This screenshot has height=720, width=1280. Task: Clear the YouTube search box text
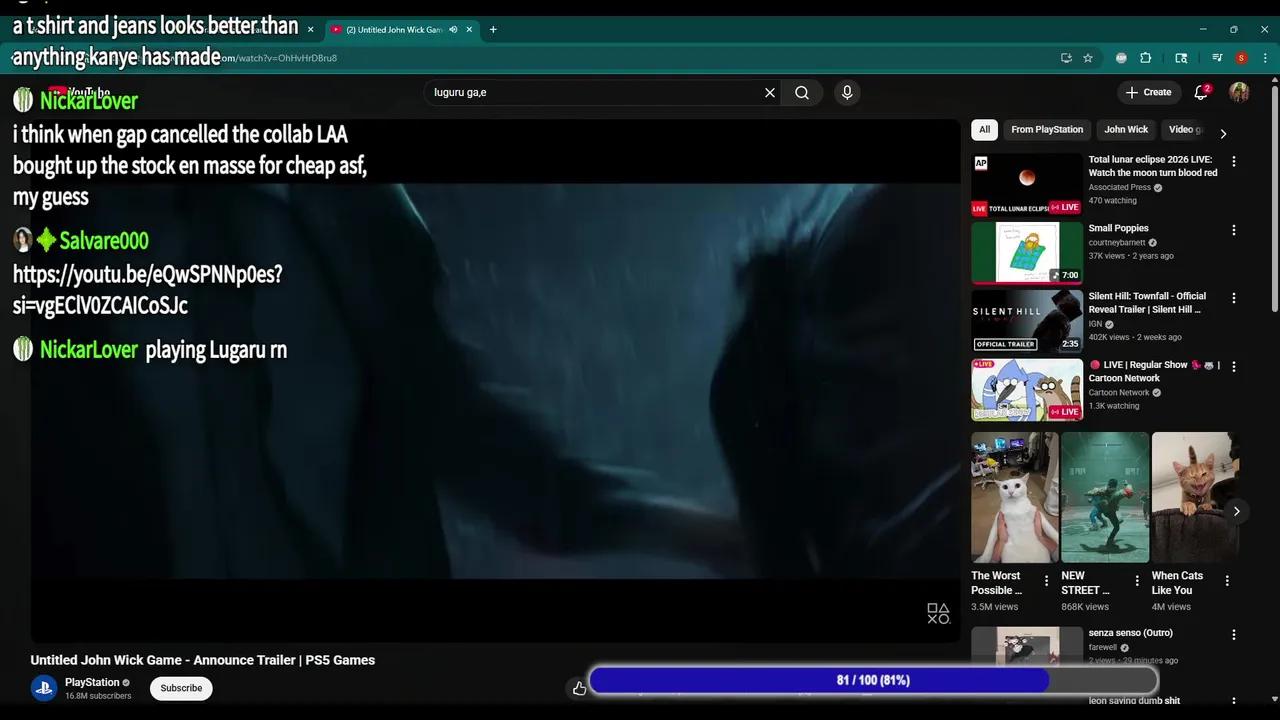pyautogui.click(x=770, y=92)
